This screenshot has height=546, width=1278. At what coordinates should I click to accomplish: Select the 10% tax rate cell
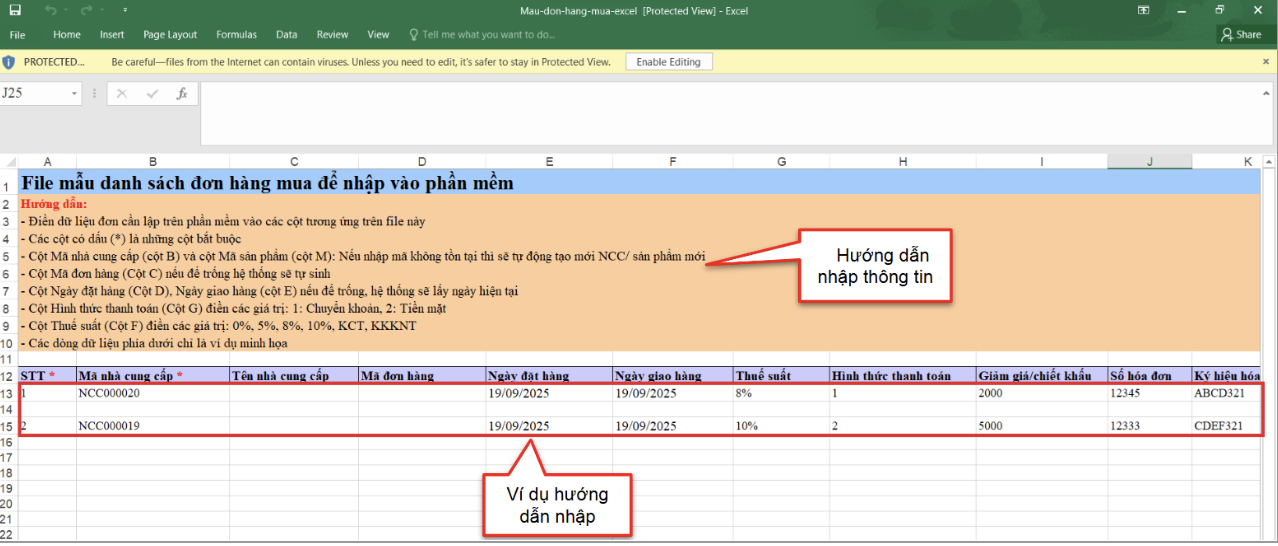point(781,426)
